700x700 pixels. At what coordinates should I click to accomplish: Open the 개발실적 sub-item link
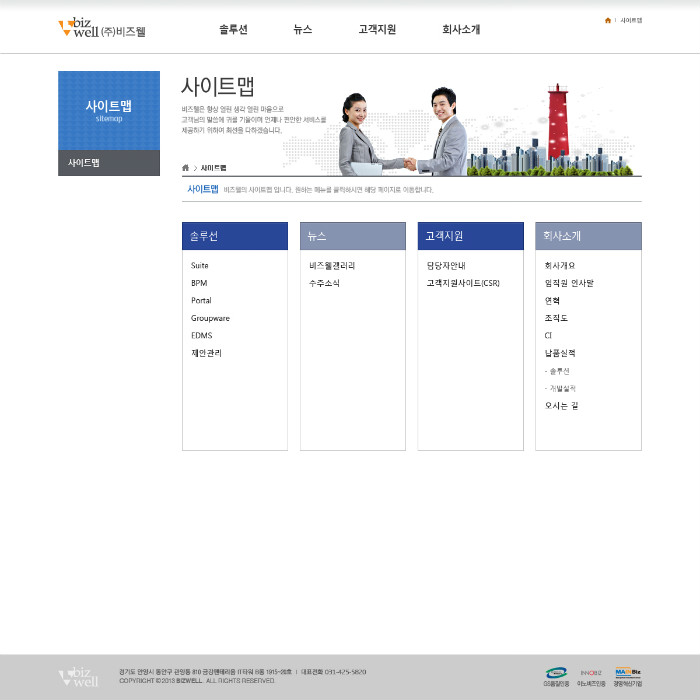tap(560, 388)
